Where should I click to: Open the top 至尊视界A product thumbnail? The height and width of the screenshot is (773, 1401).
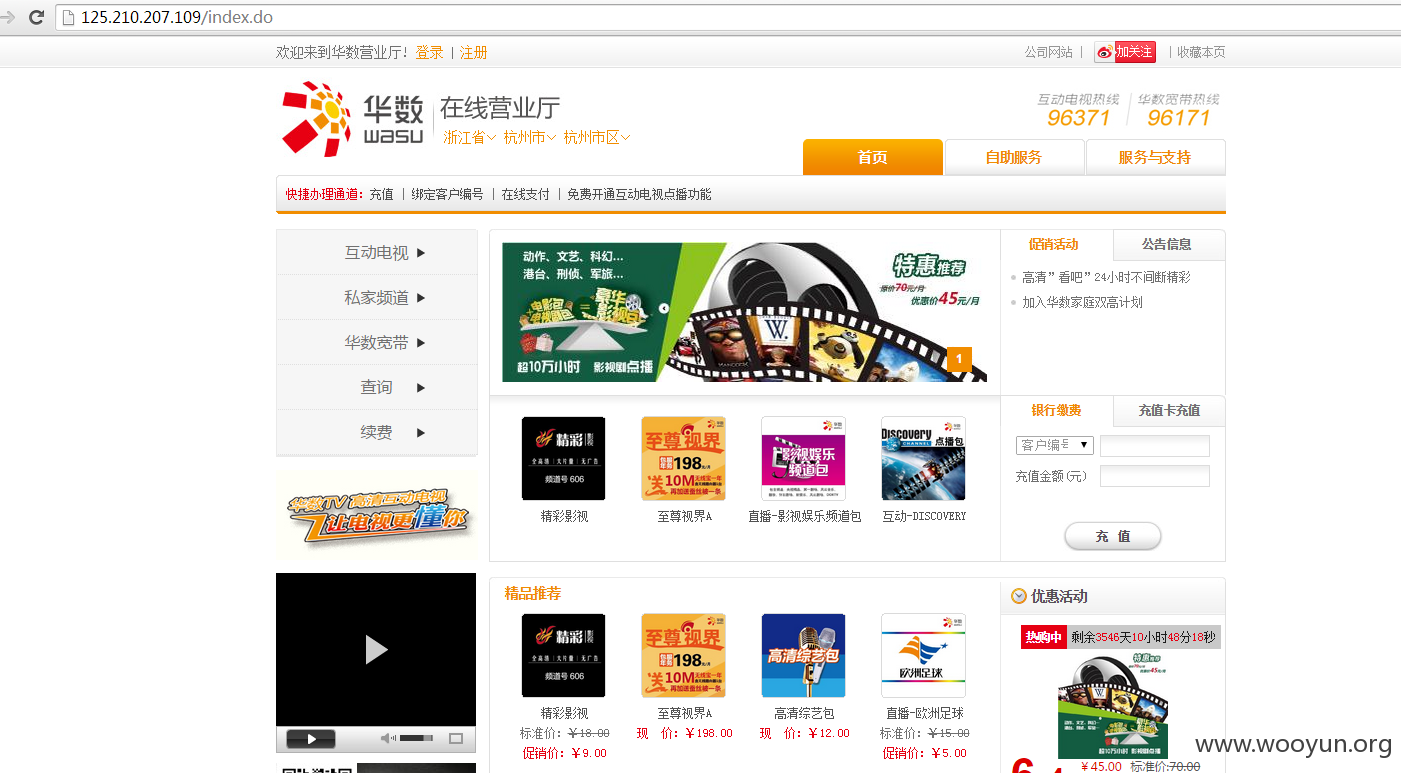pyautogui.click(x=683, y=458)
